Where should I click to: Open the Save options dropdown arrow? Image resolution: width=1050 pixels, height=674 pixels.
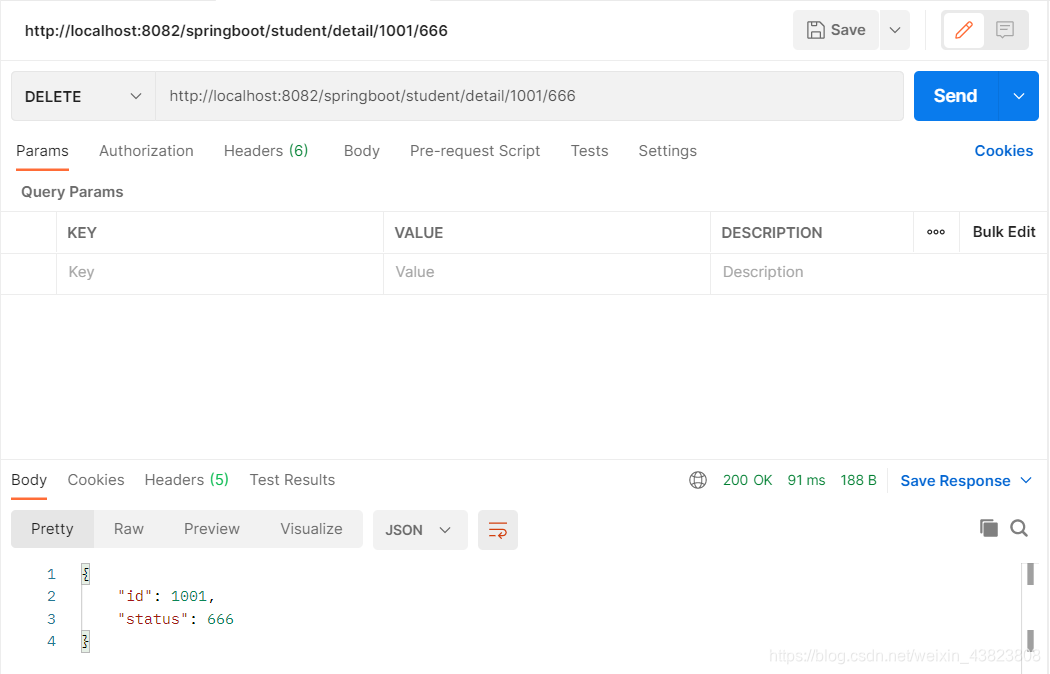click(x=895, y=30)
